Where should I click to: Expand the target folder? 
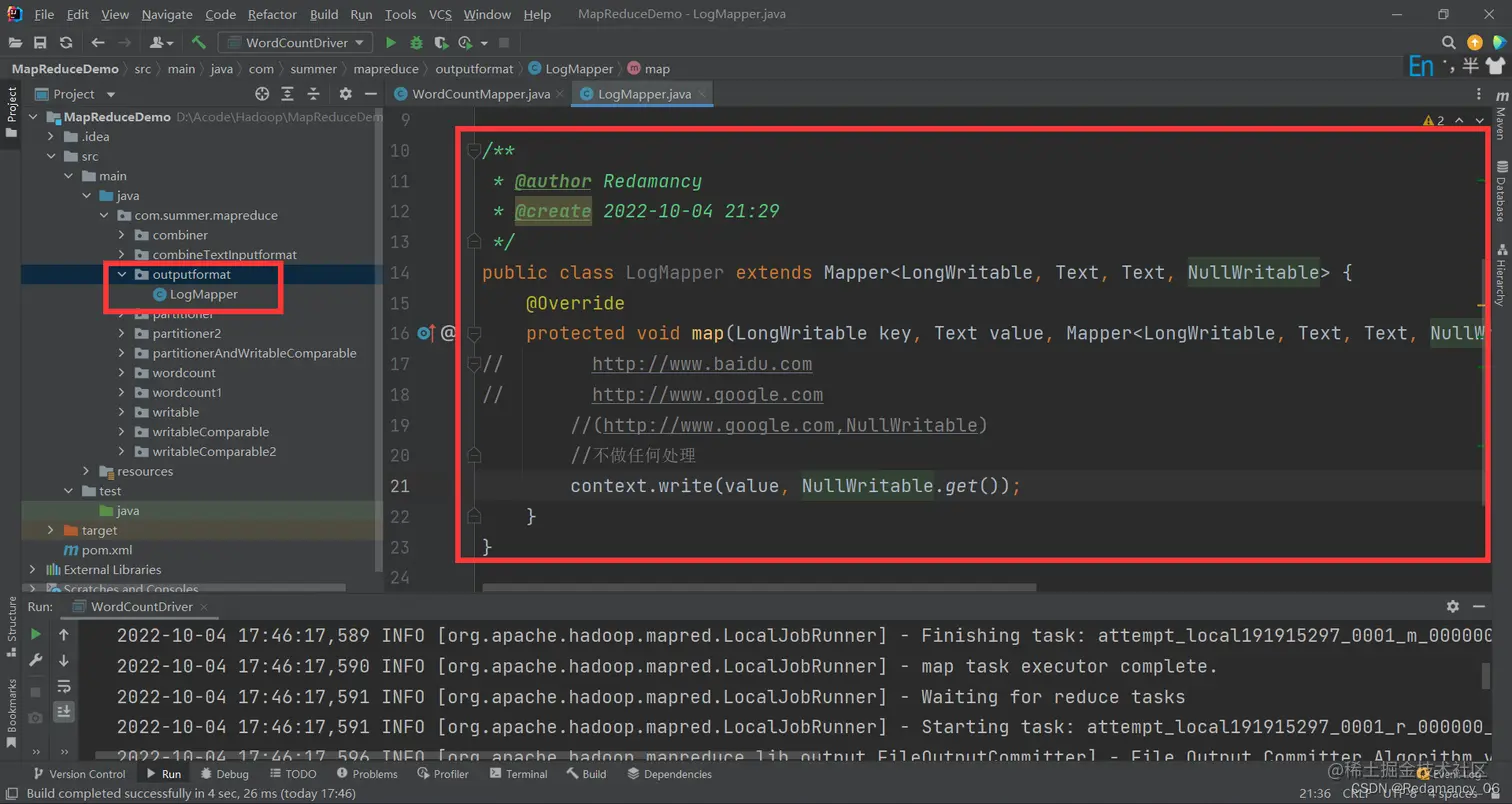50,530
